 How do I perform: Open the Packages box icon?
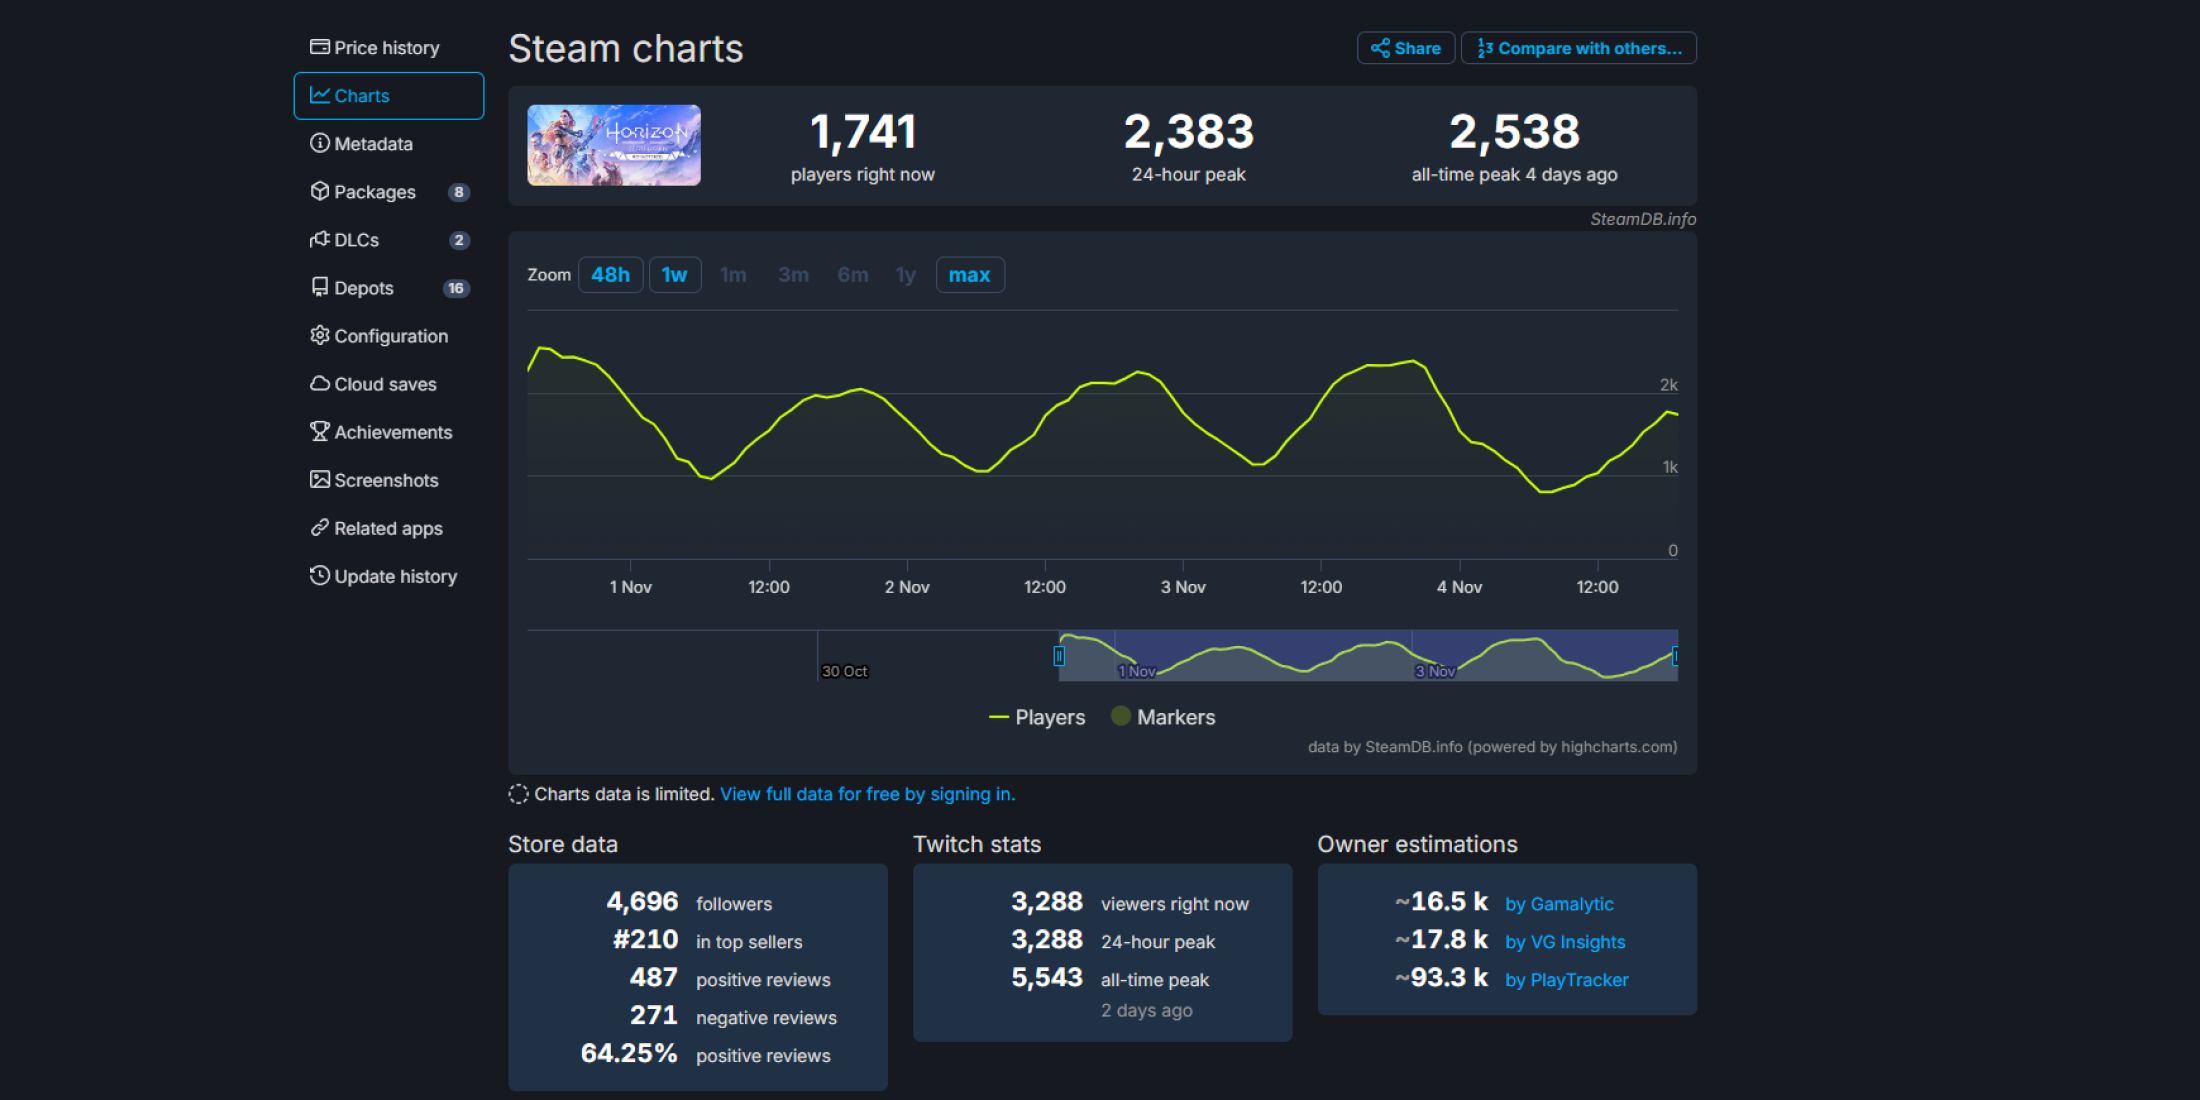(320, 191)
